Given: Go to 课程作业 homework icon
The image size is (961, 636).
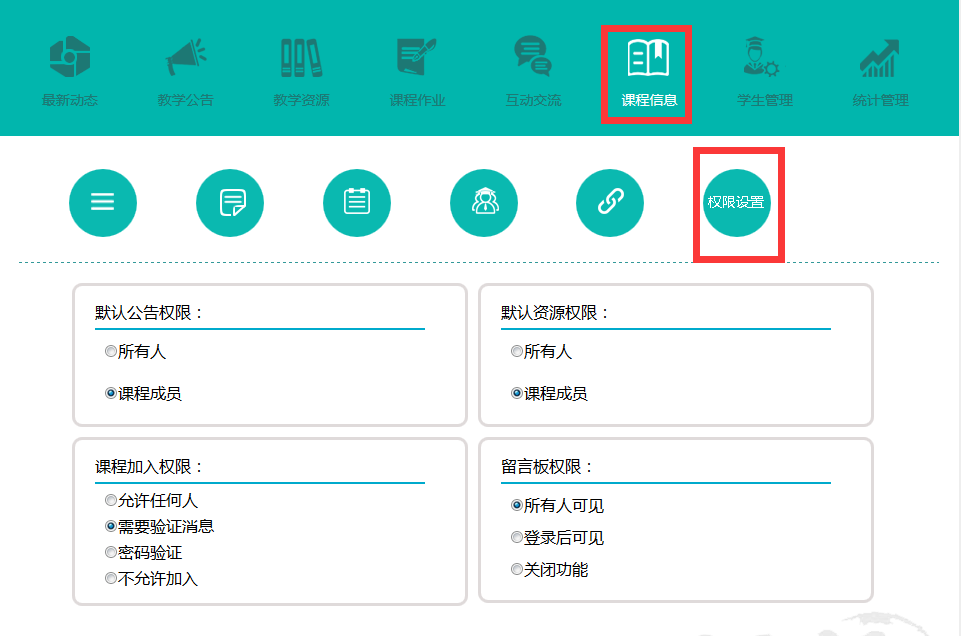Looking at the screenshot, I should coord(417,58).
